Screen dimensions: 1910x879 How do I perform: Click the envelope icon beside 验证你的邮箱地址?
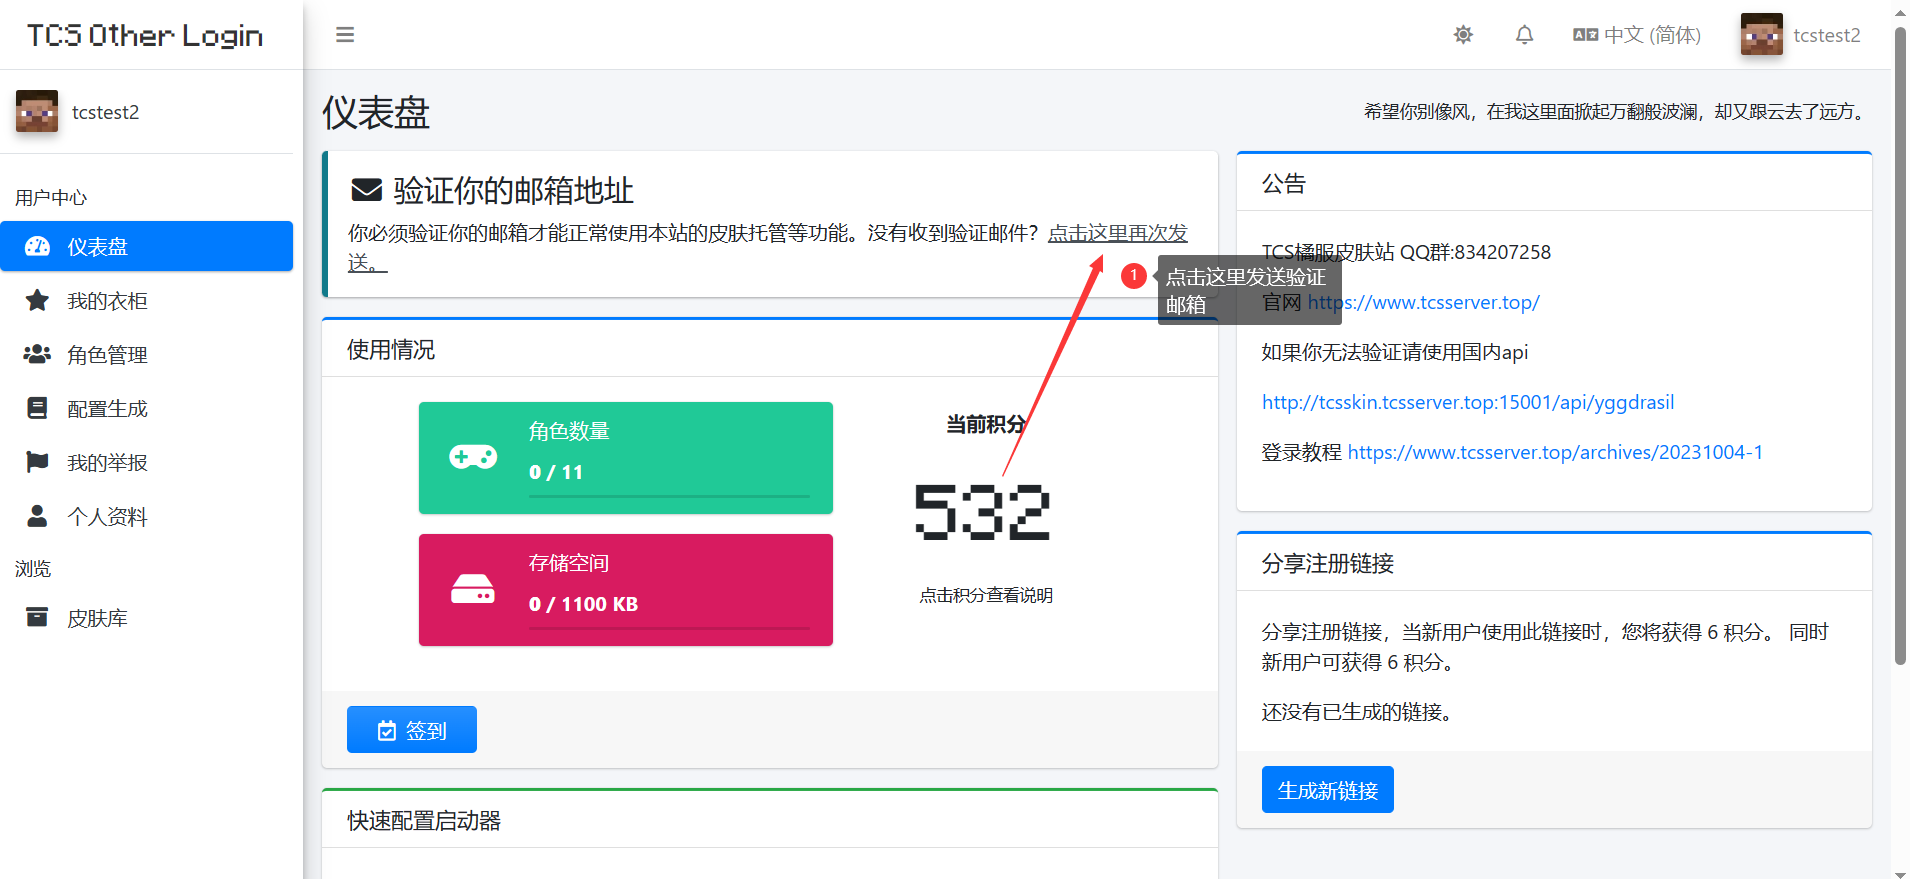[367, 190]
